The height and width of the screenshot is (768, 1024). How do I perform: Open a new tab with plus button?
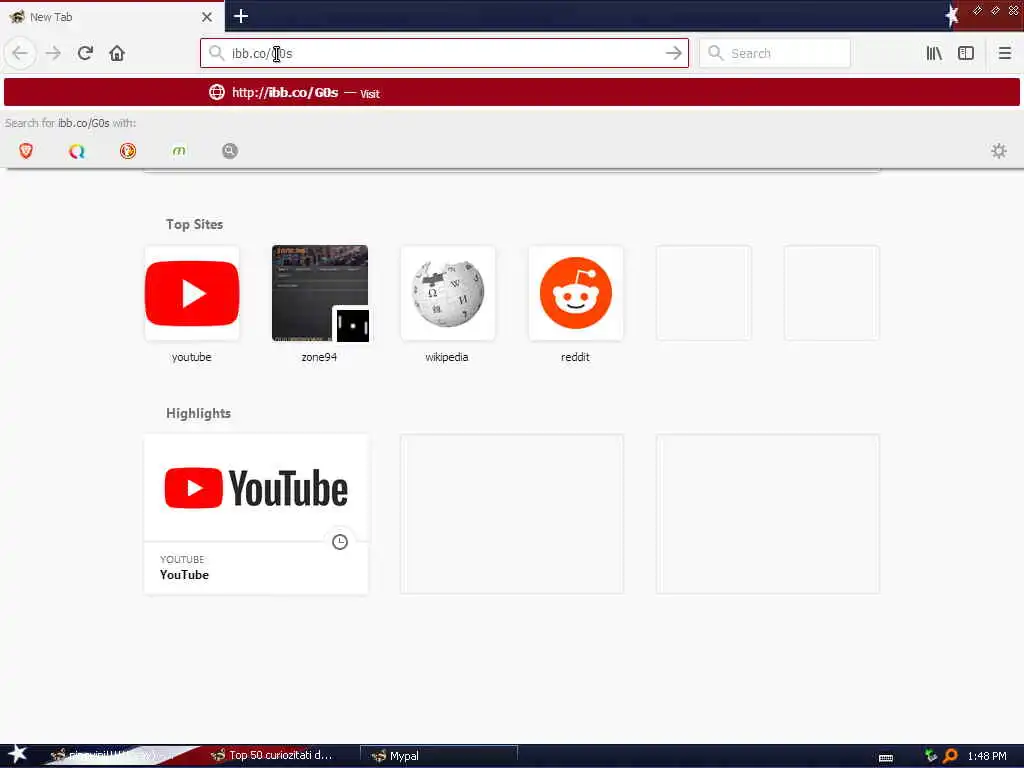point(241,16)
